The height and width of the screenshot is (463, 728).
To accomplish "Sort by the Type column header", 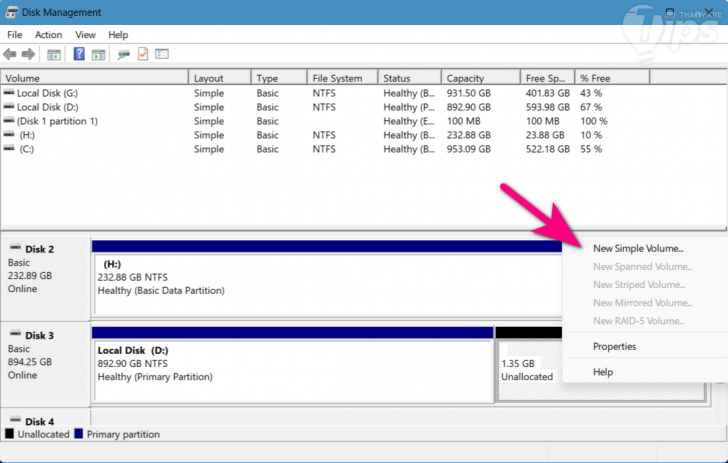I will point(279,78).
